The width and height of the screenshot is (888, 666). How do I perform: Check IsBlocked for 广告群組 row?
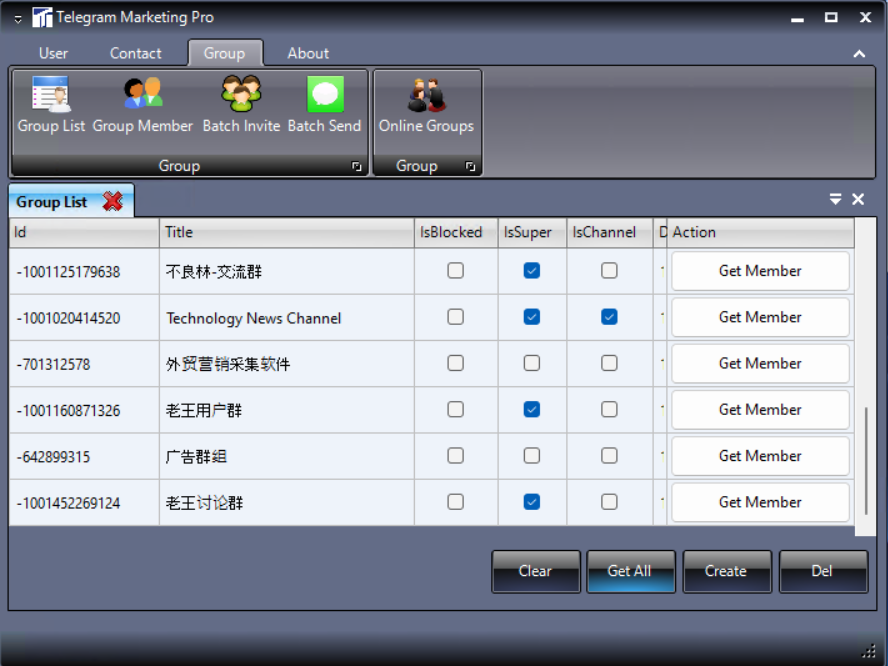coord(455,456)
